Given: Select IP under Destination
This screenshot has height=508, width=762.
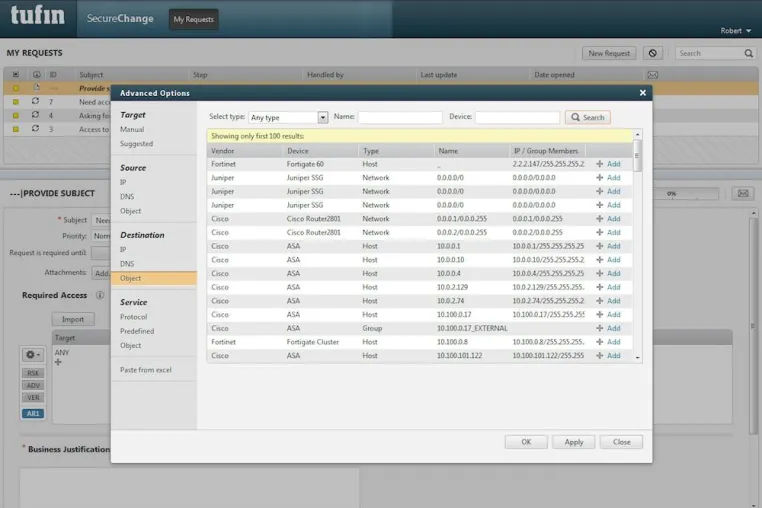Looking at the screenshot, I should point(123,249).
